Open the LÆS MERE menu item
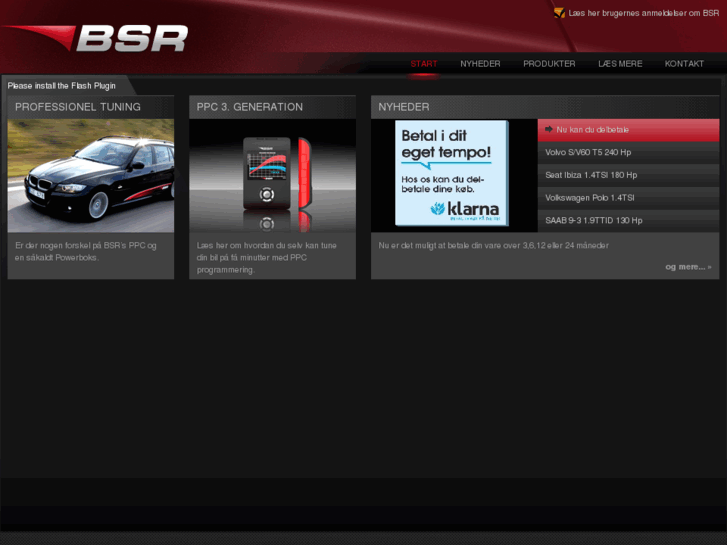Screen dimensions: 727x545 620,64
